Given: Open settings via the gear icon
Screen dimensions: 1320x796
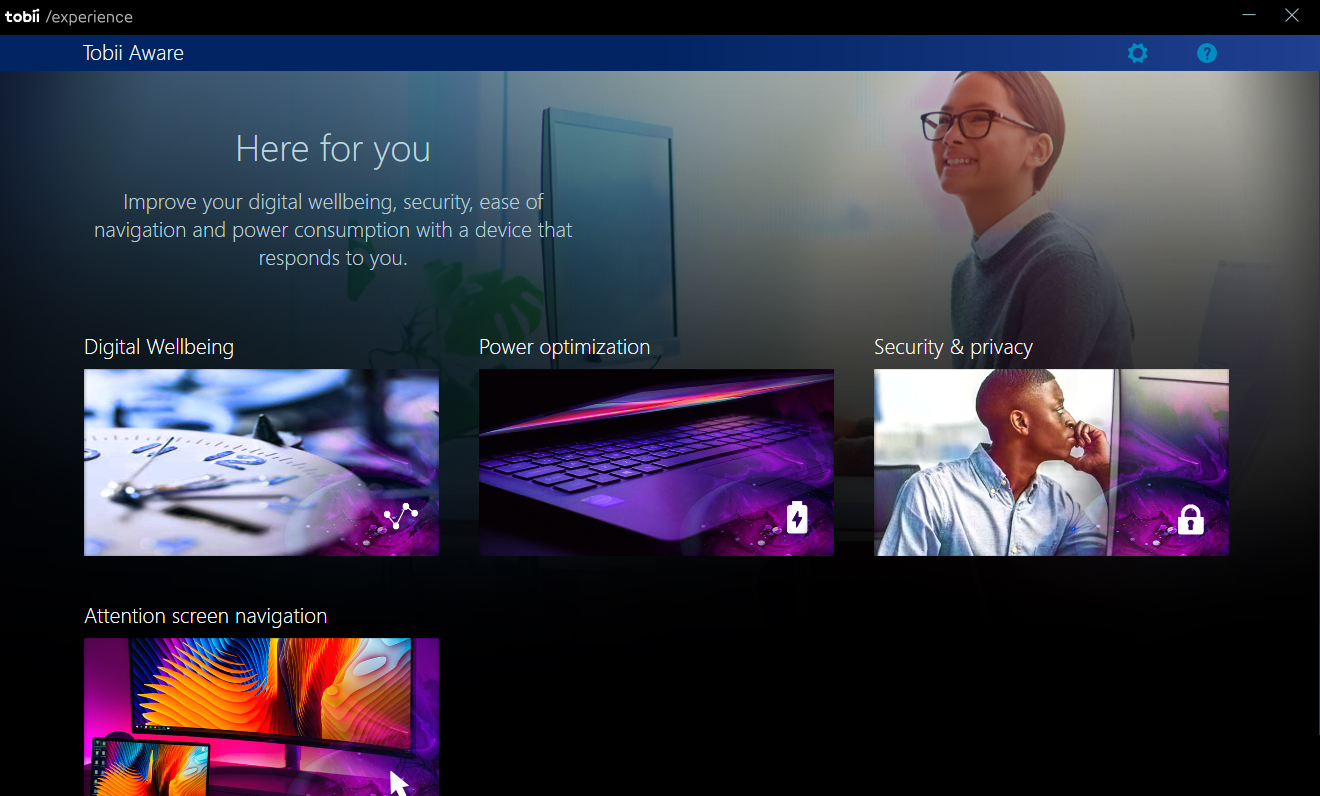Looking at the screenshot, I should tap(1137, 53).
